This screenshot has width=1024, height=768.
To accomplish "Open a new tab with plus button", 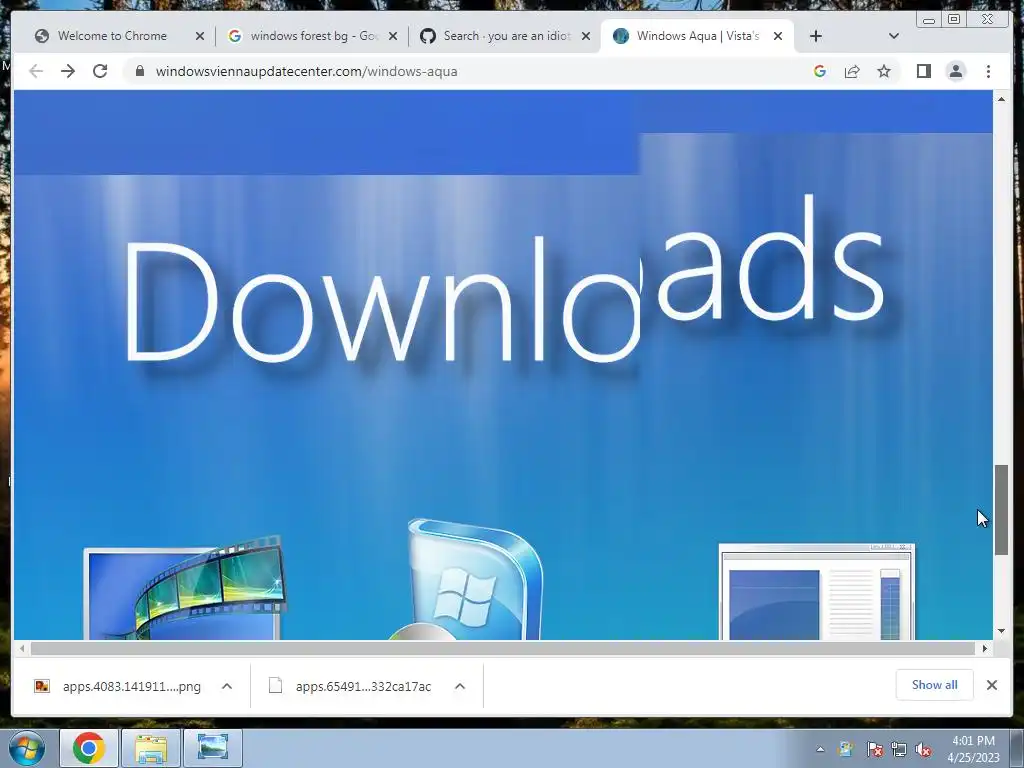I will [816, 36].
